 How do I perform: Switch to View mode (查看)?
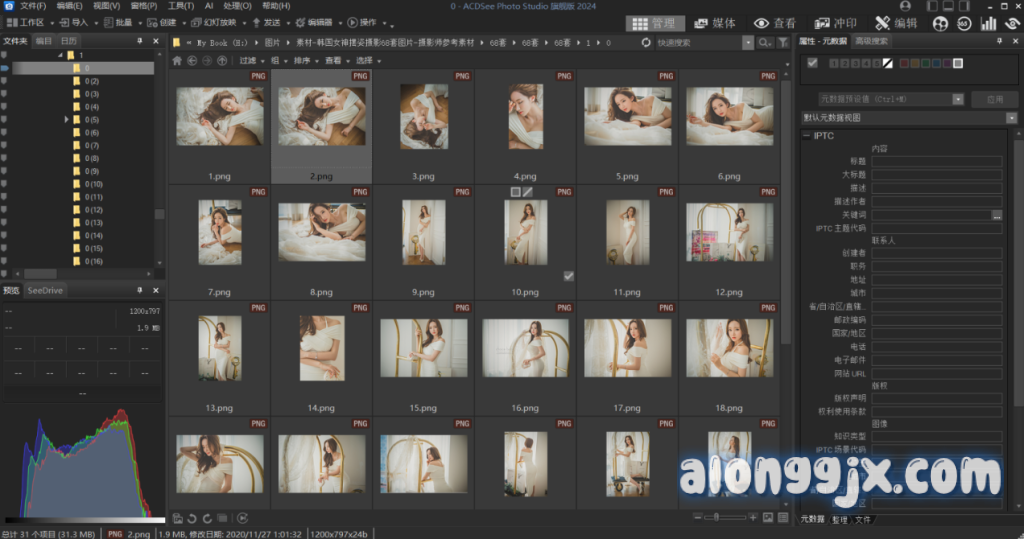775,23
